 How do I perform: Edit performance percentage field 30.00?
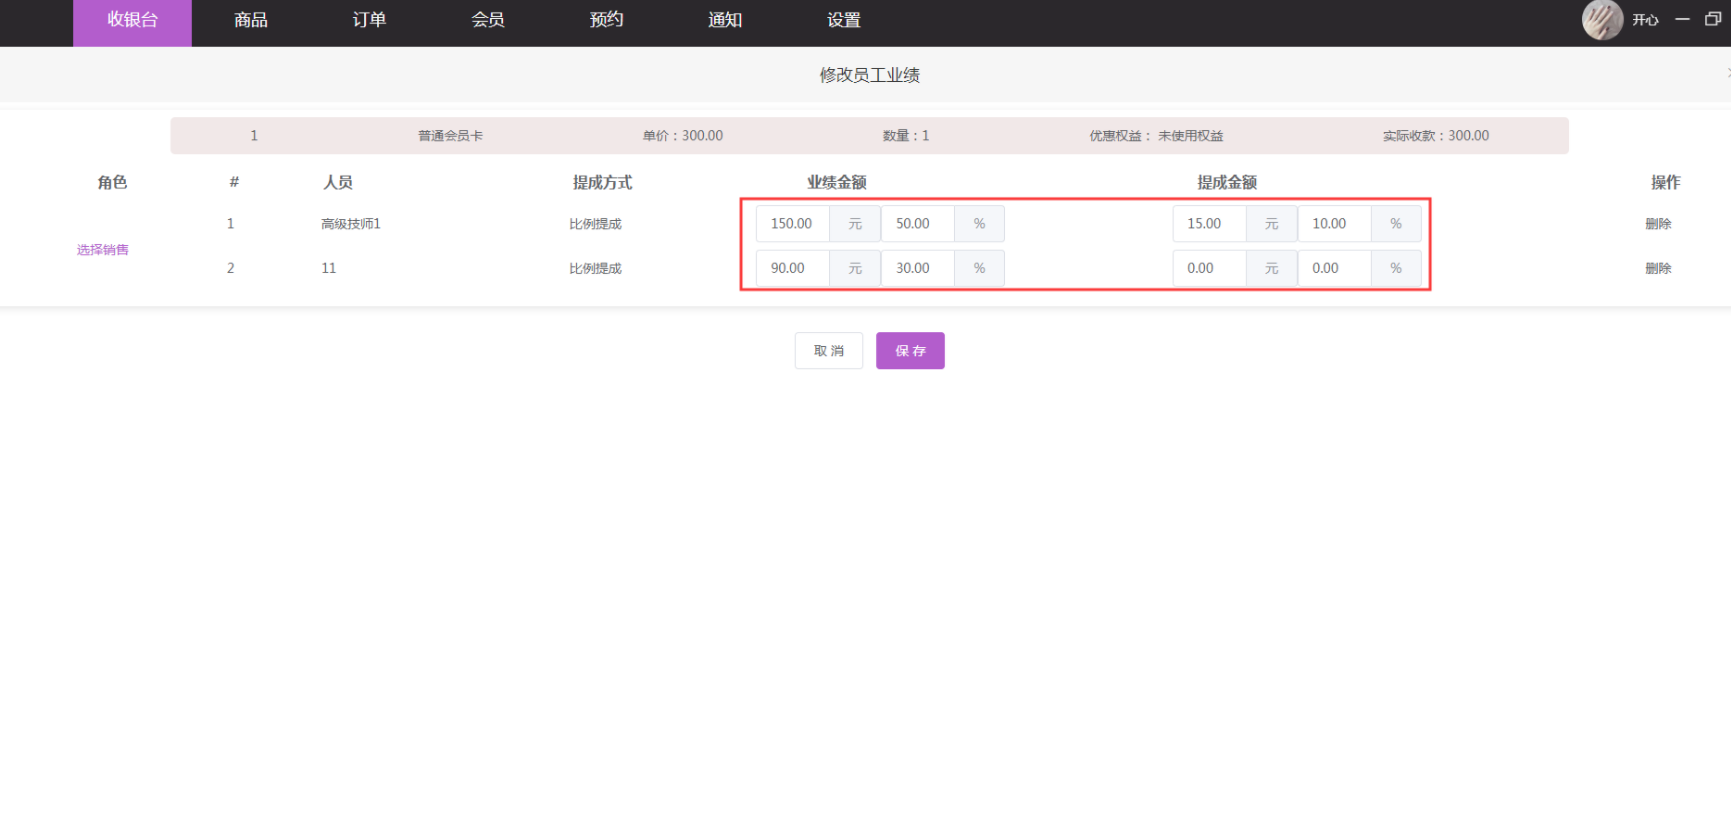(918, 268)
